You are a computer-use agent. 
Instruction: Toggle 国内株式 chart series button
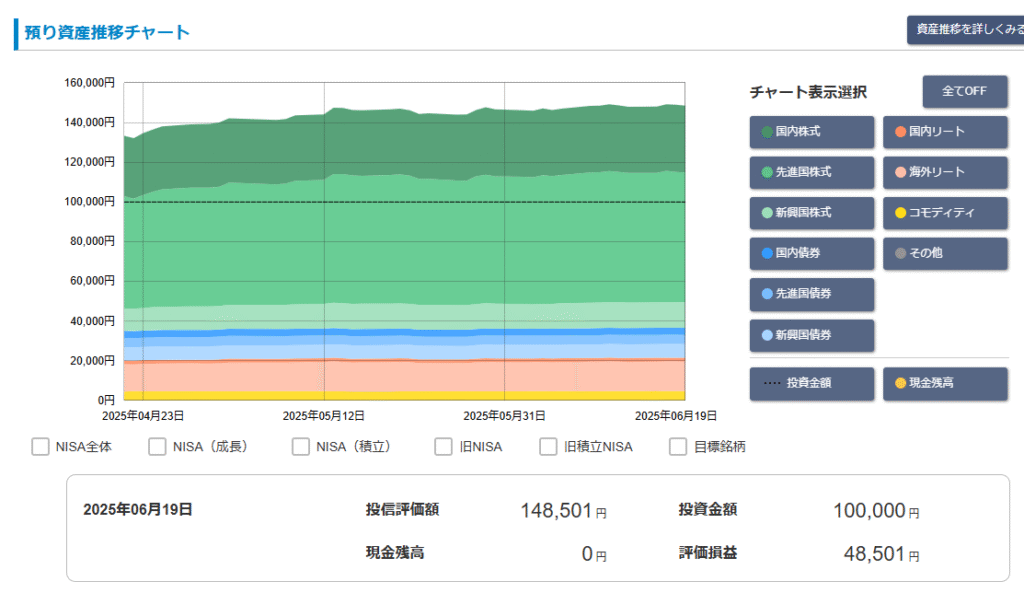pyautogui.click(x=811, y=132)
